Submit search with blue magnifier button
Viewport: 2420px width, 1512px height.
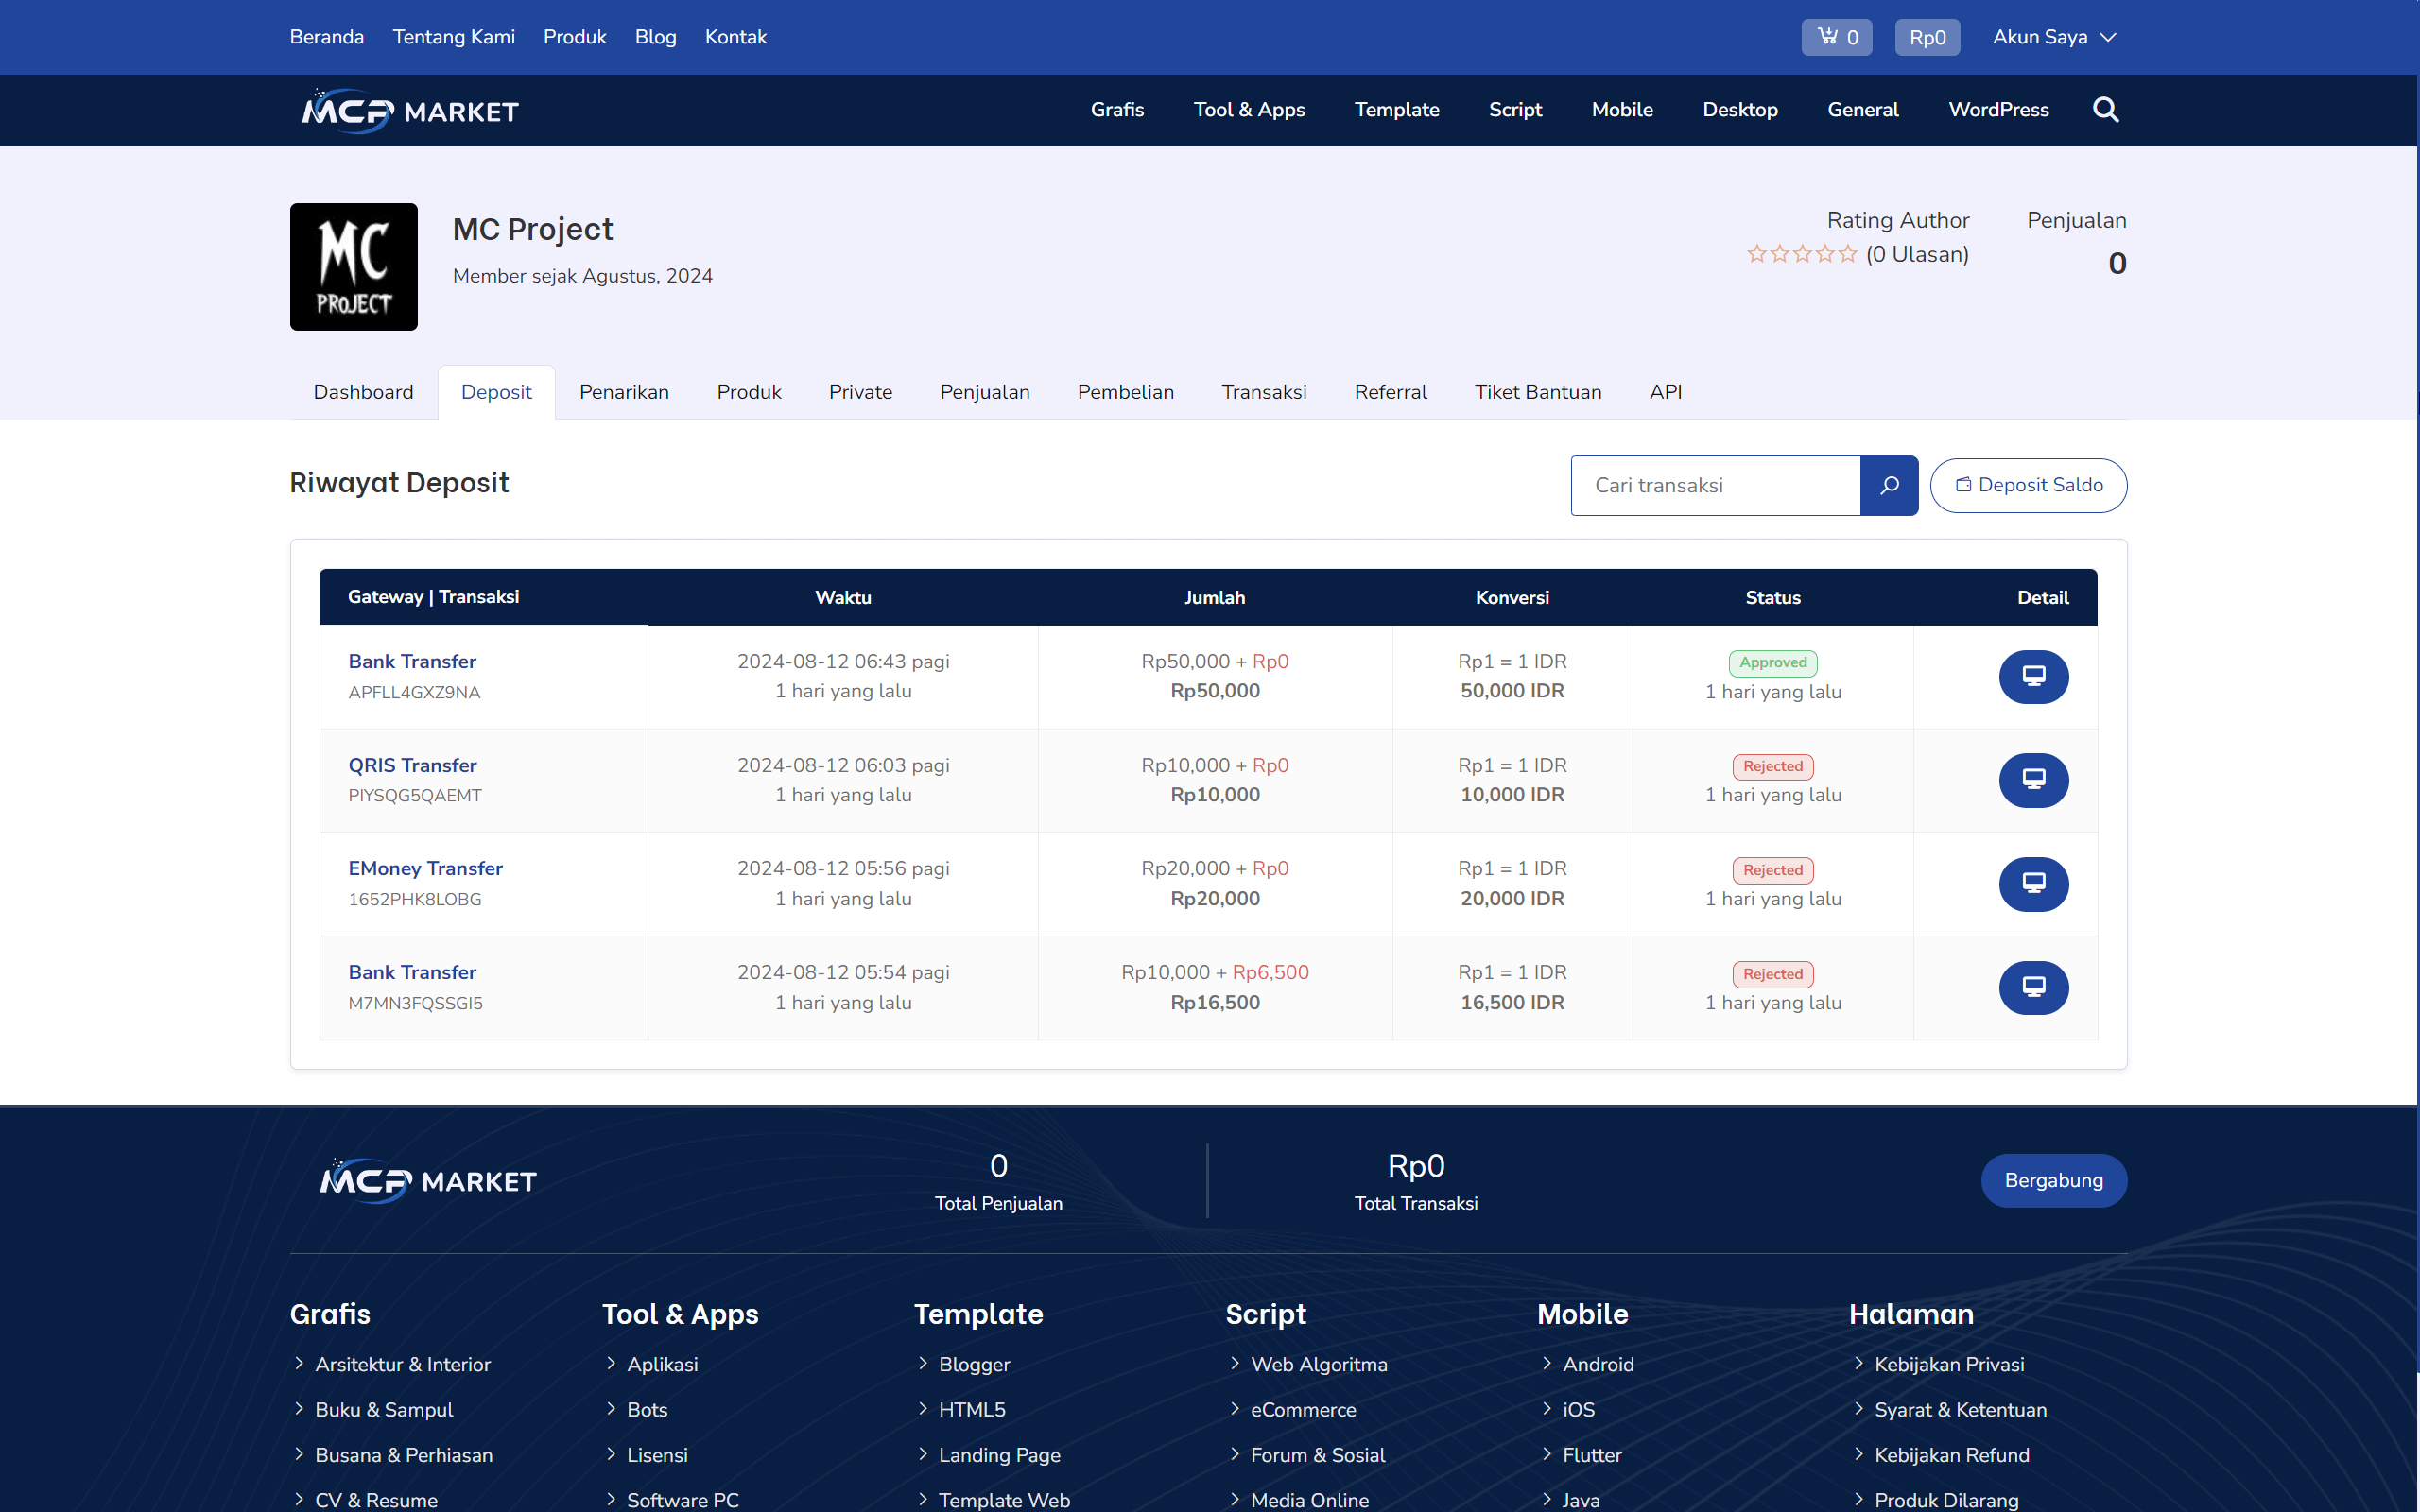[x=1888, y=485]
